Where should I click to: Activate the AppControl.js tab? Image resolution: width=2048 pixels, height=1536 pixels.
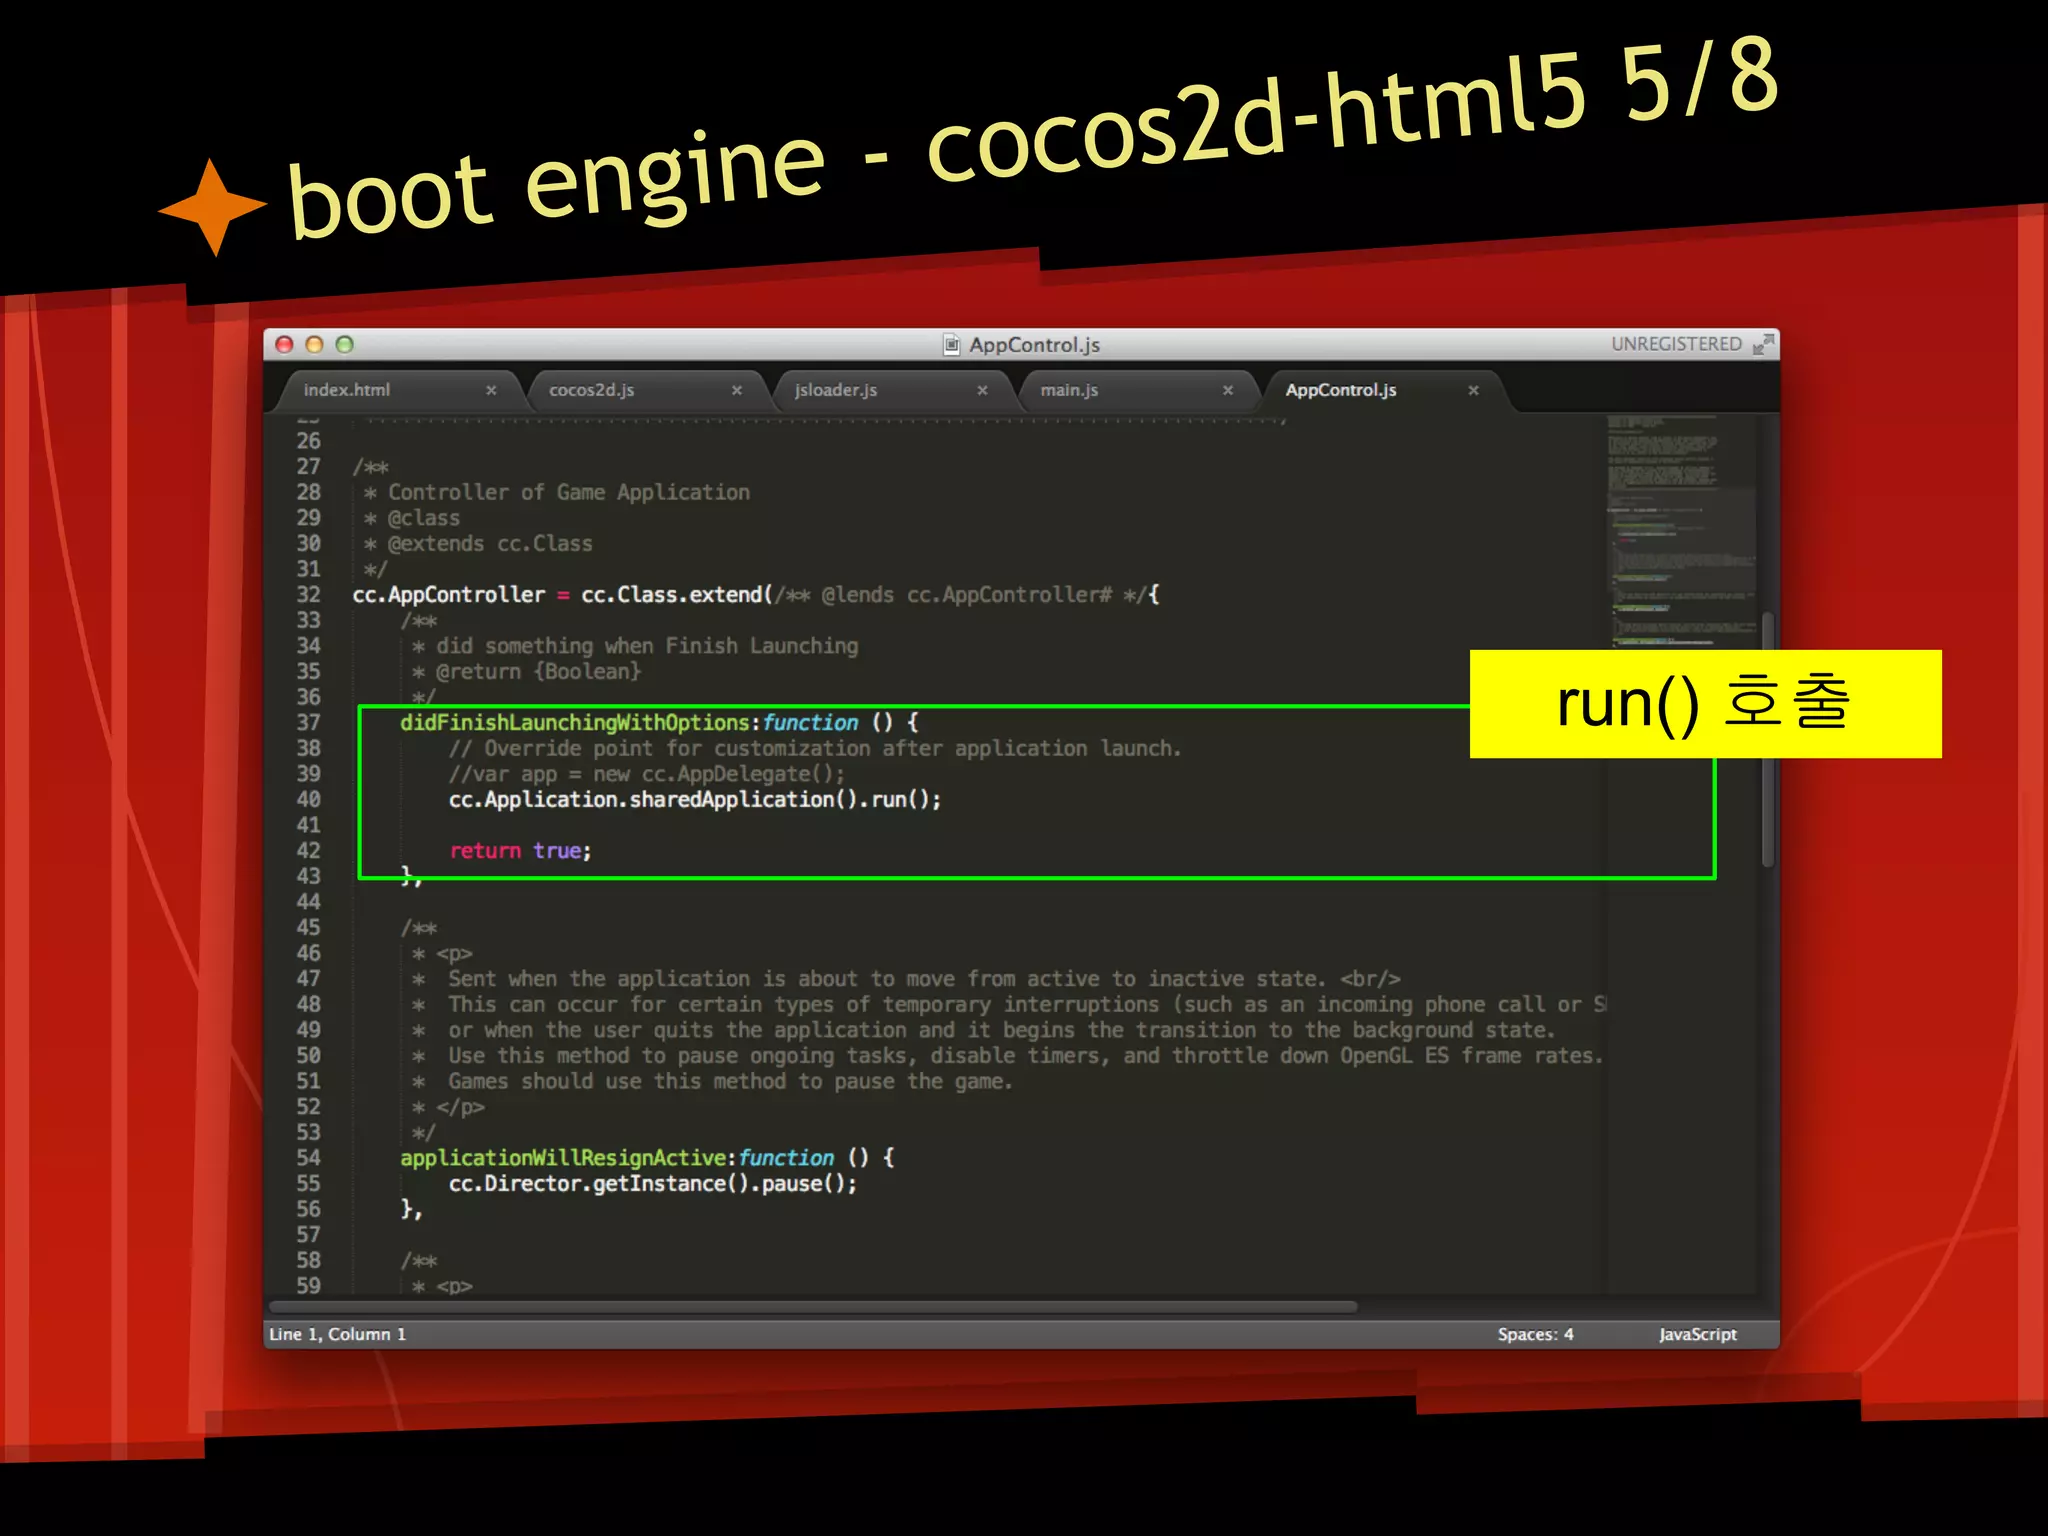point(1341,390)
